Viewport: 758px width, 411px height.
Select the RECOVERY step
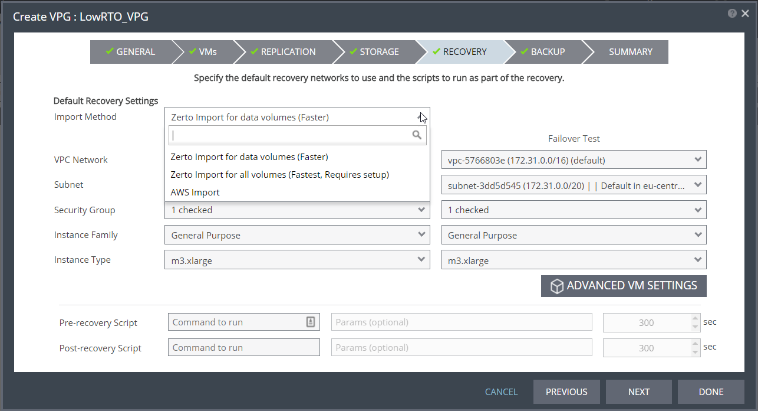(x=460, y=52)
